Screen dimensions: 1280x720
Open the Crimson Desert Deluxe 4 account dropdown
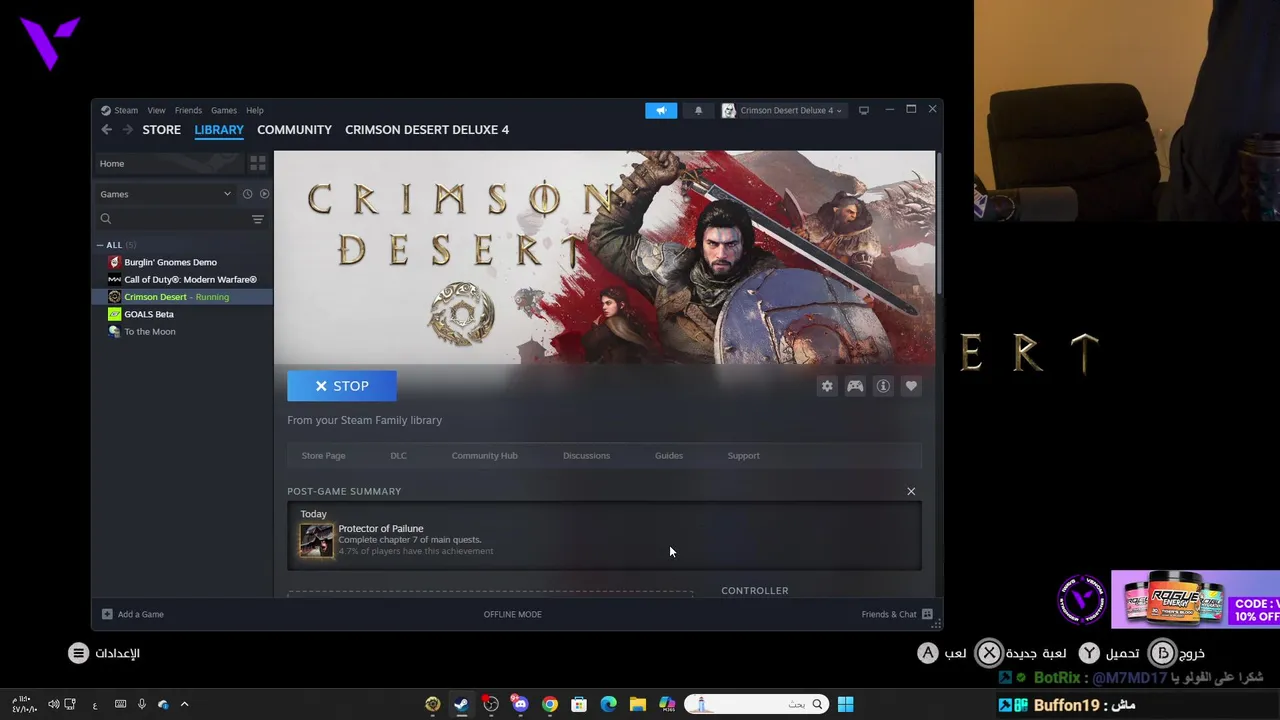[x=782, y=110]
